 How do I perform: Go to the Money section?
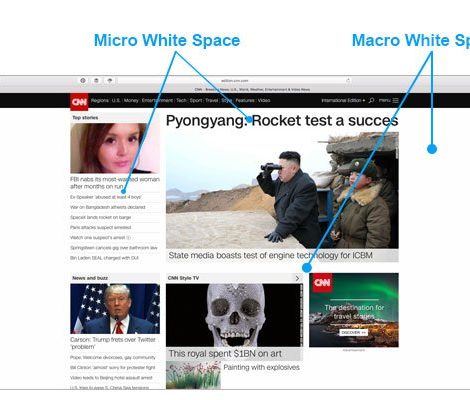(131, 100)
